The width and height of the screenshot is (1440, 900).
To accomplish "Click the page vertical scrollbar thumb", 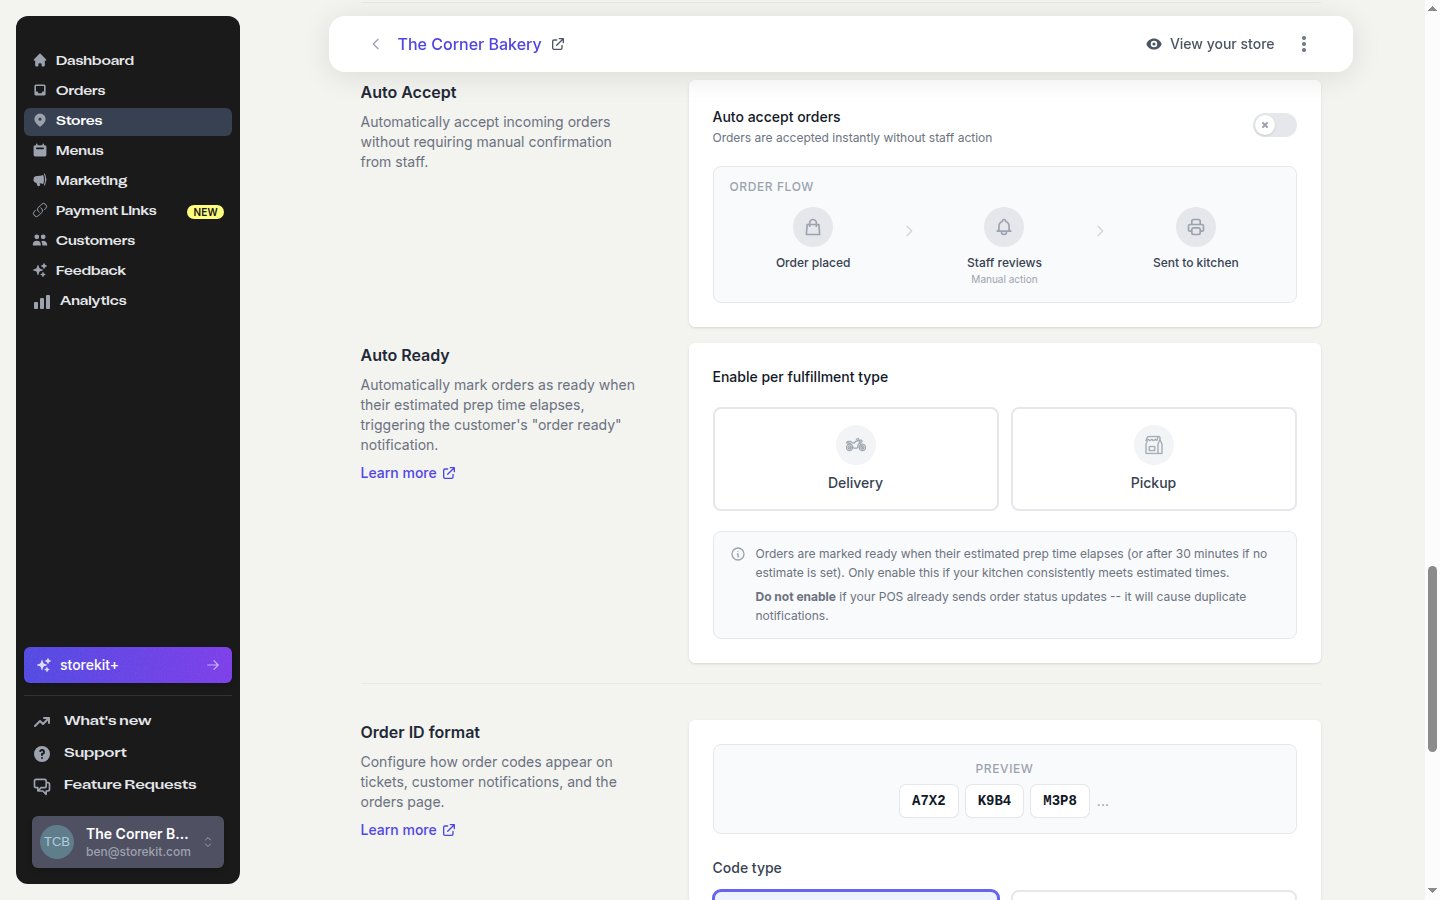I will [1432, 659].
